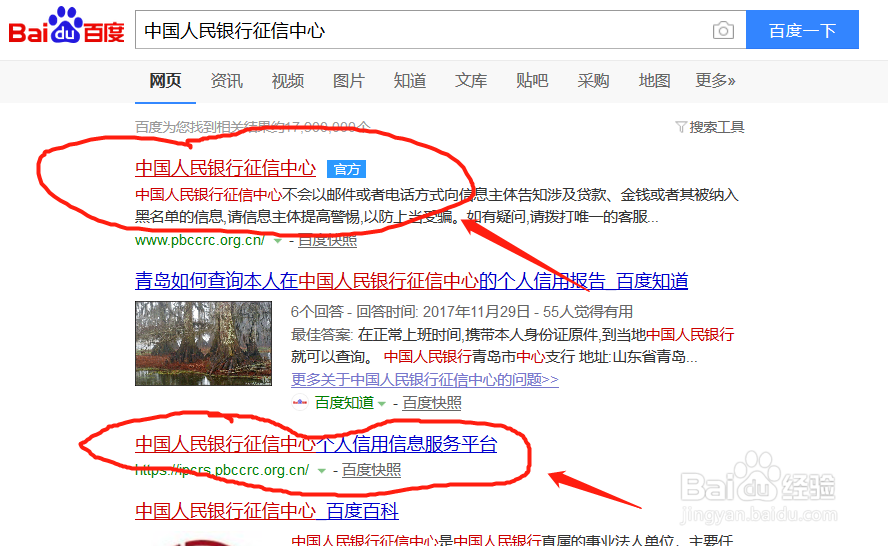Expand the 更多» menu
This screenshot has width=888, height=546.
click(x=715, y=81)
